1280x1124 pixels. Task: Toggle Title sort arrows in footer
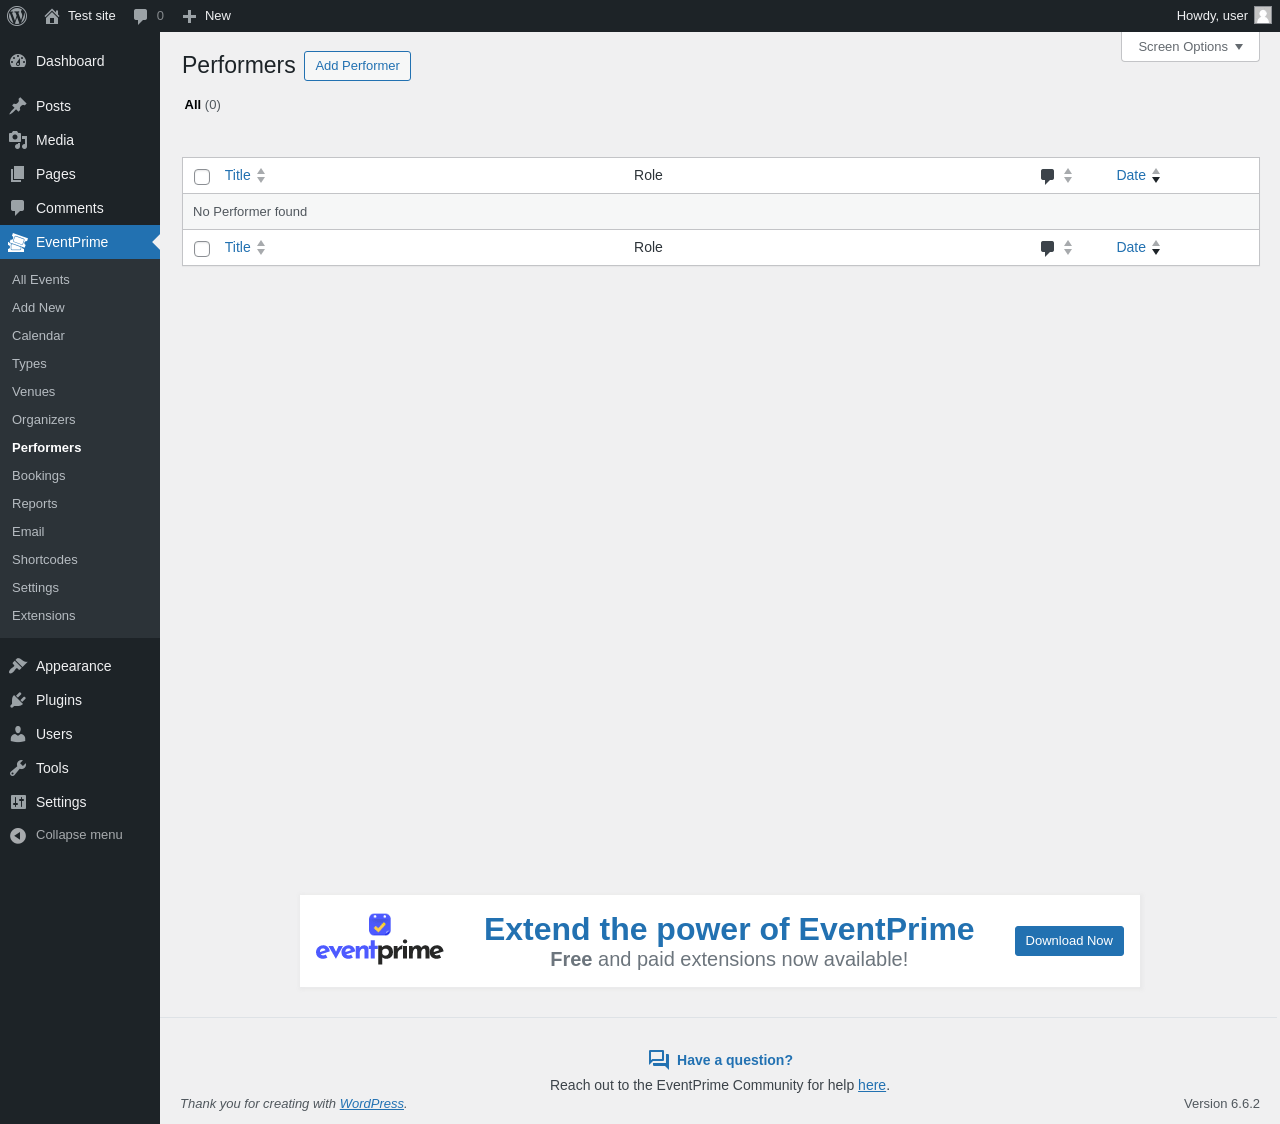point(261,247)
